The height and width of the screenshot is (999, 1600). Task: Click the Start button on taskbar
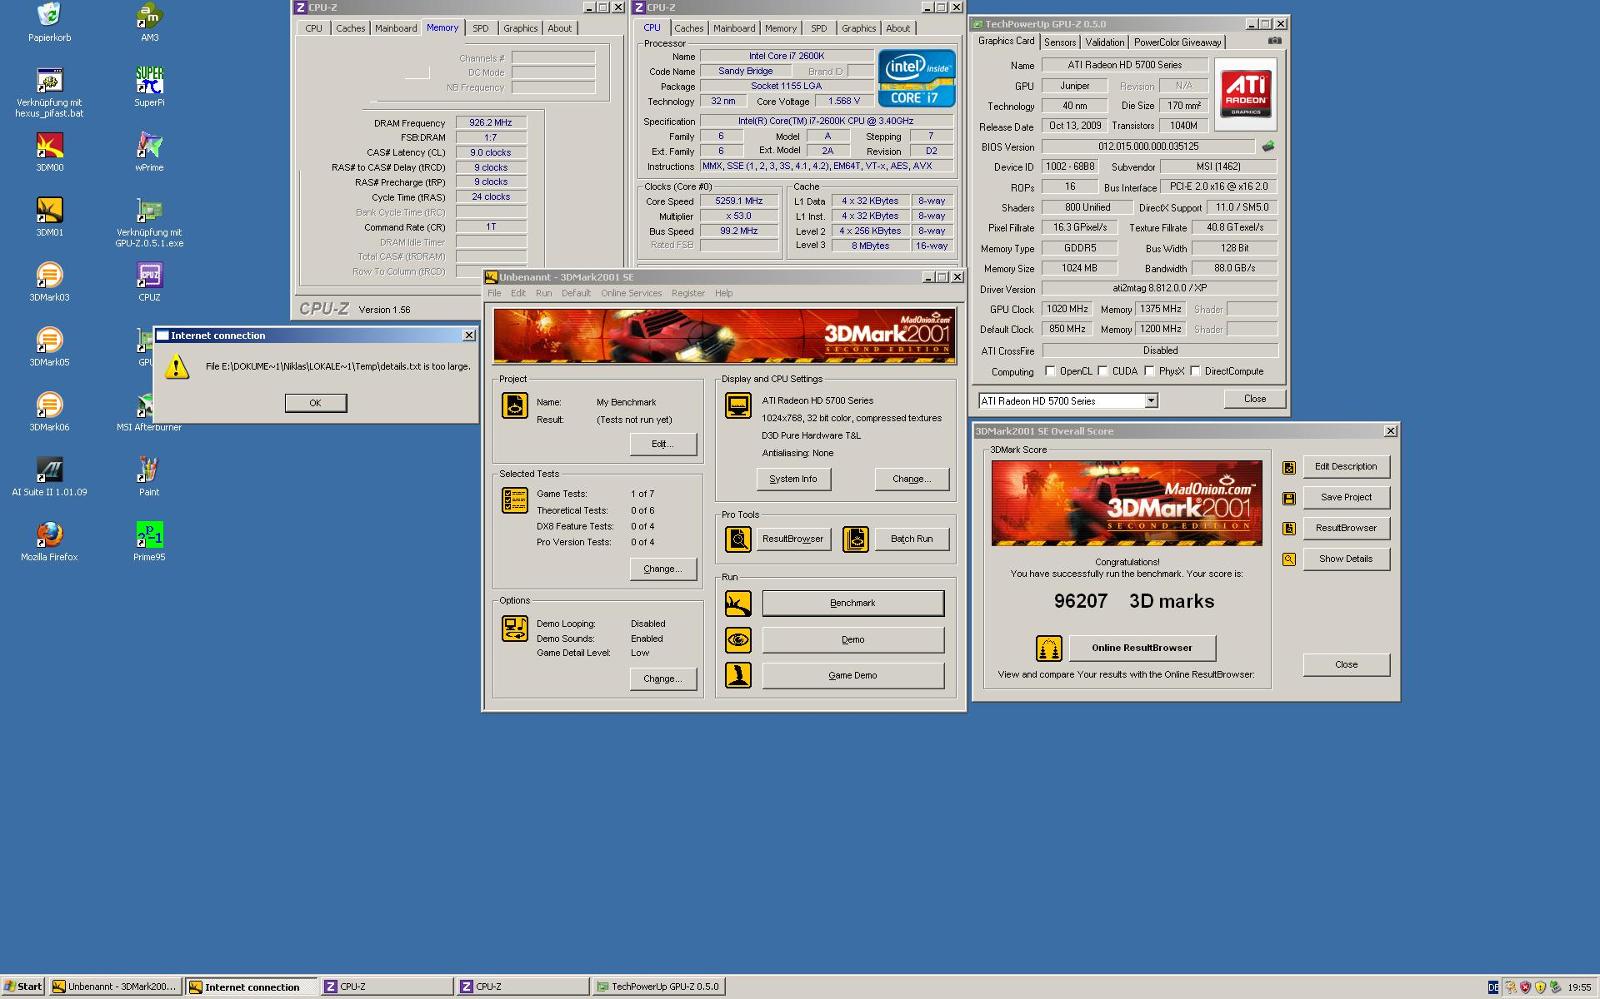pos(23,987)
